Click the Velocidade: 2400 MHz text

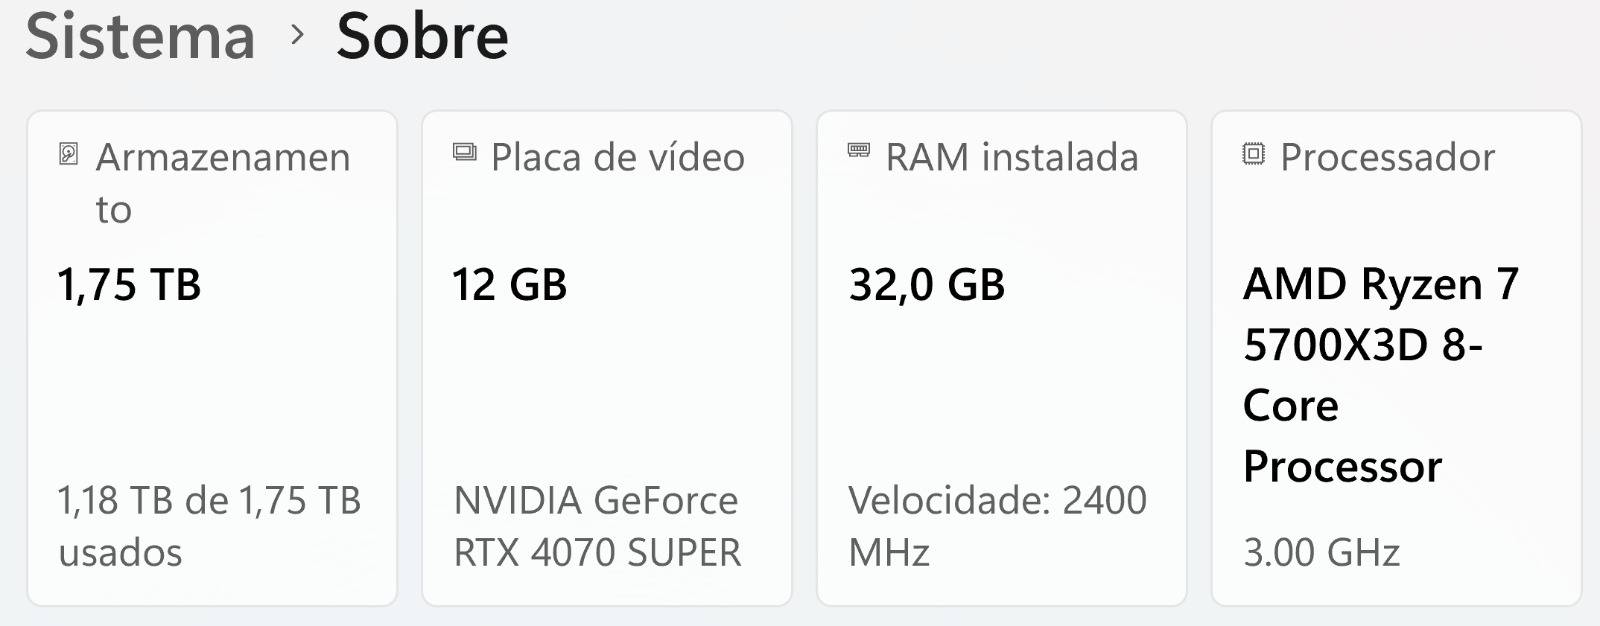point(997,525)
